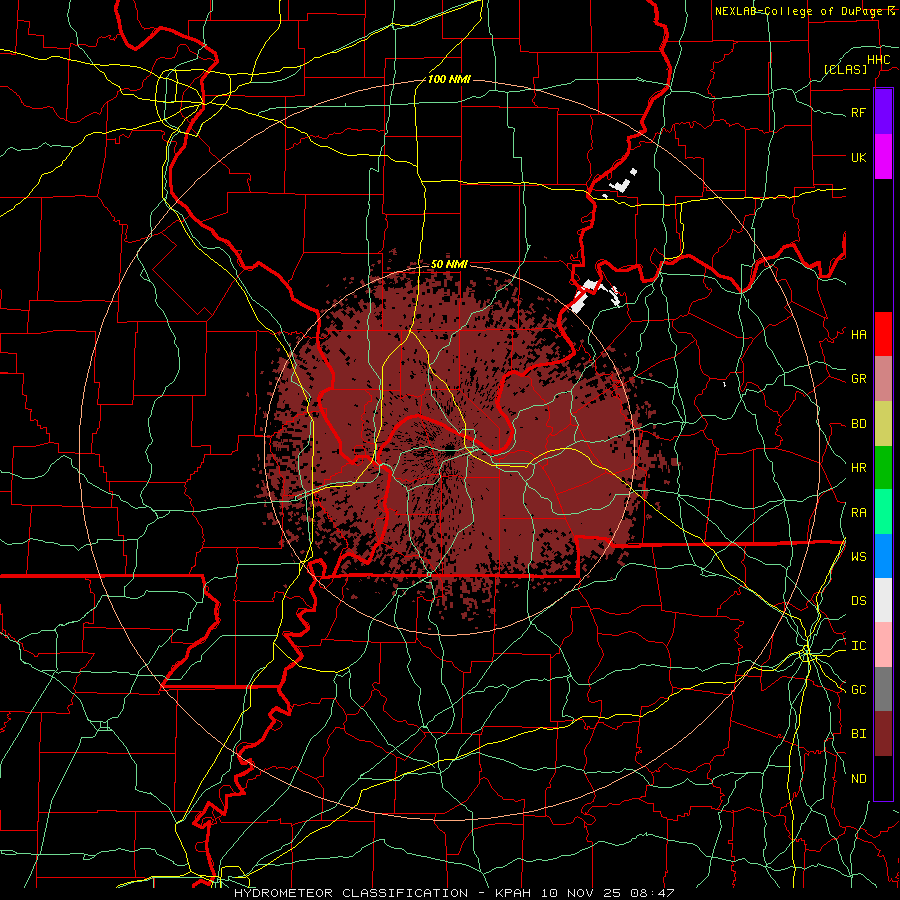Click the yellow BD legend swatch
This screenshot has height=900, width=900.
coord(883,424)
